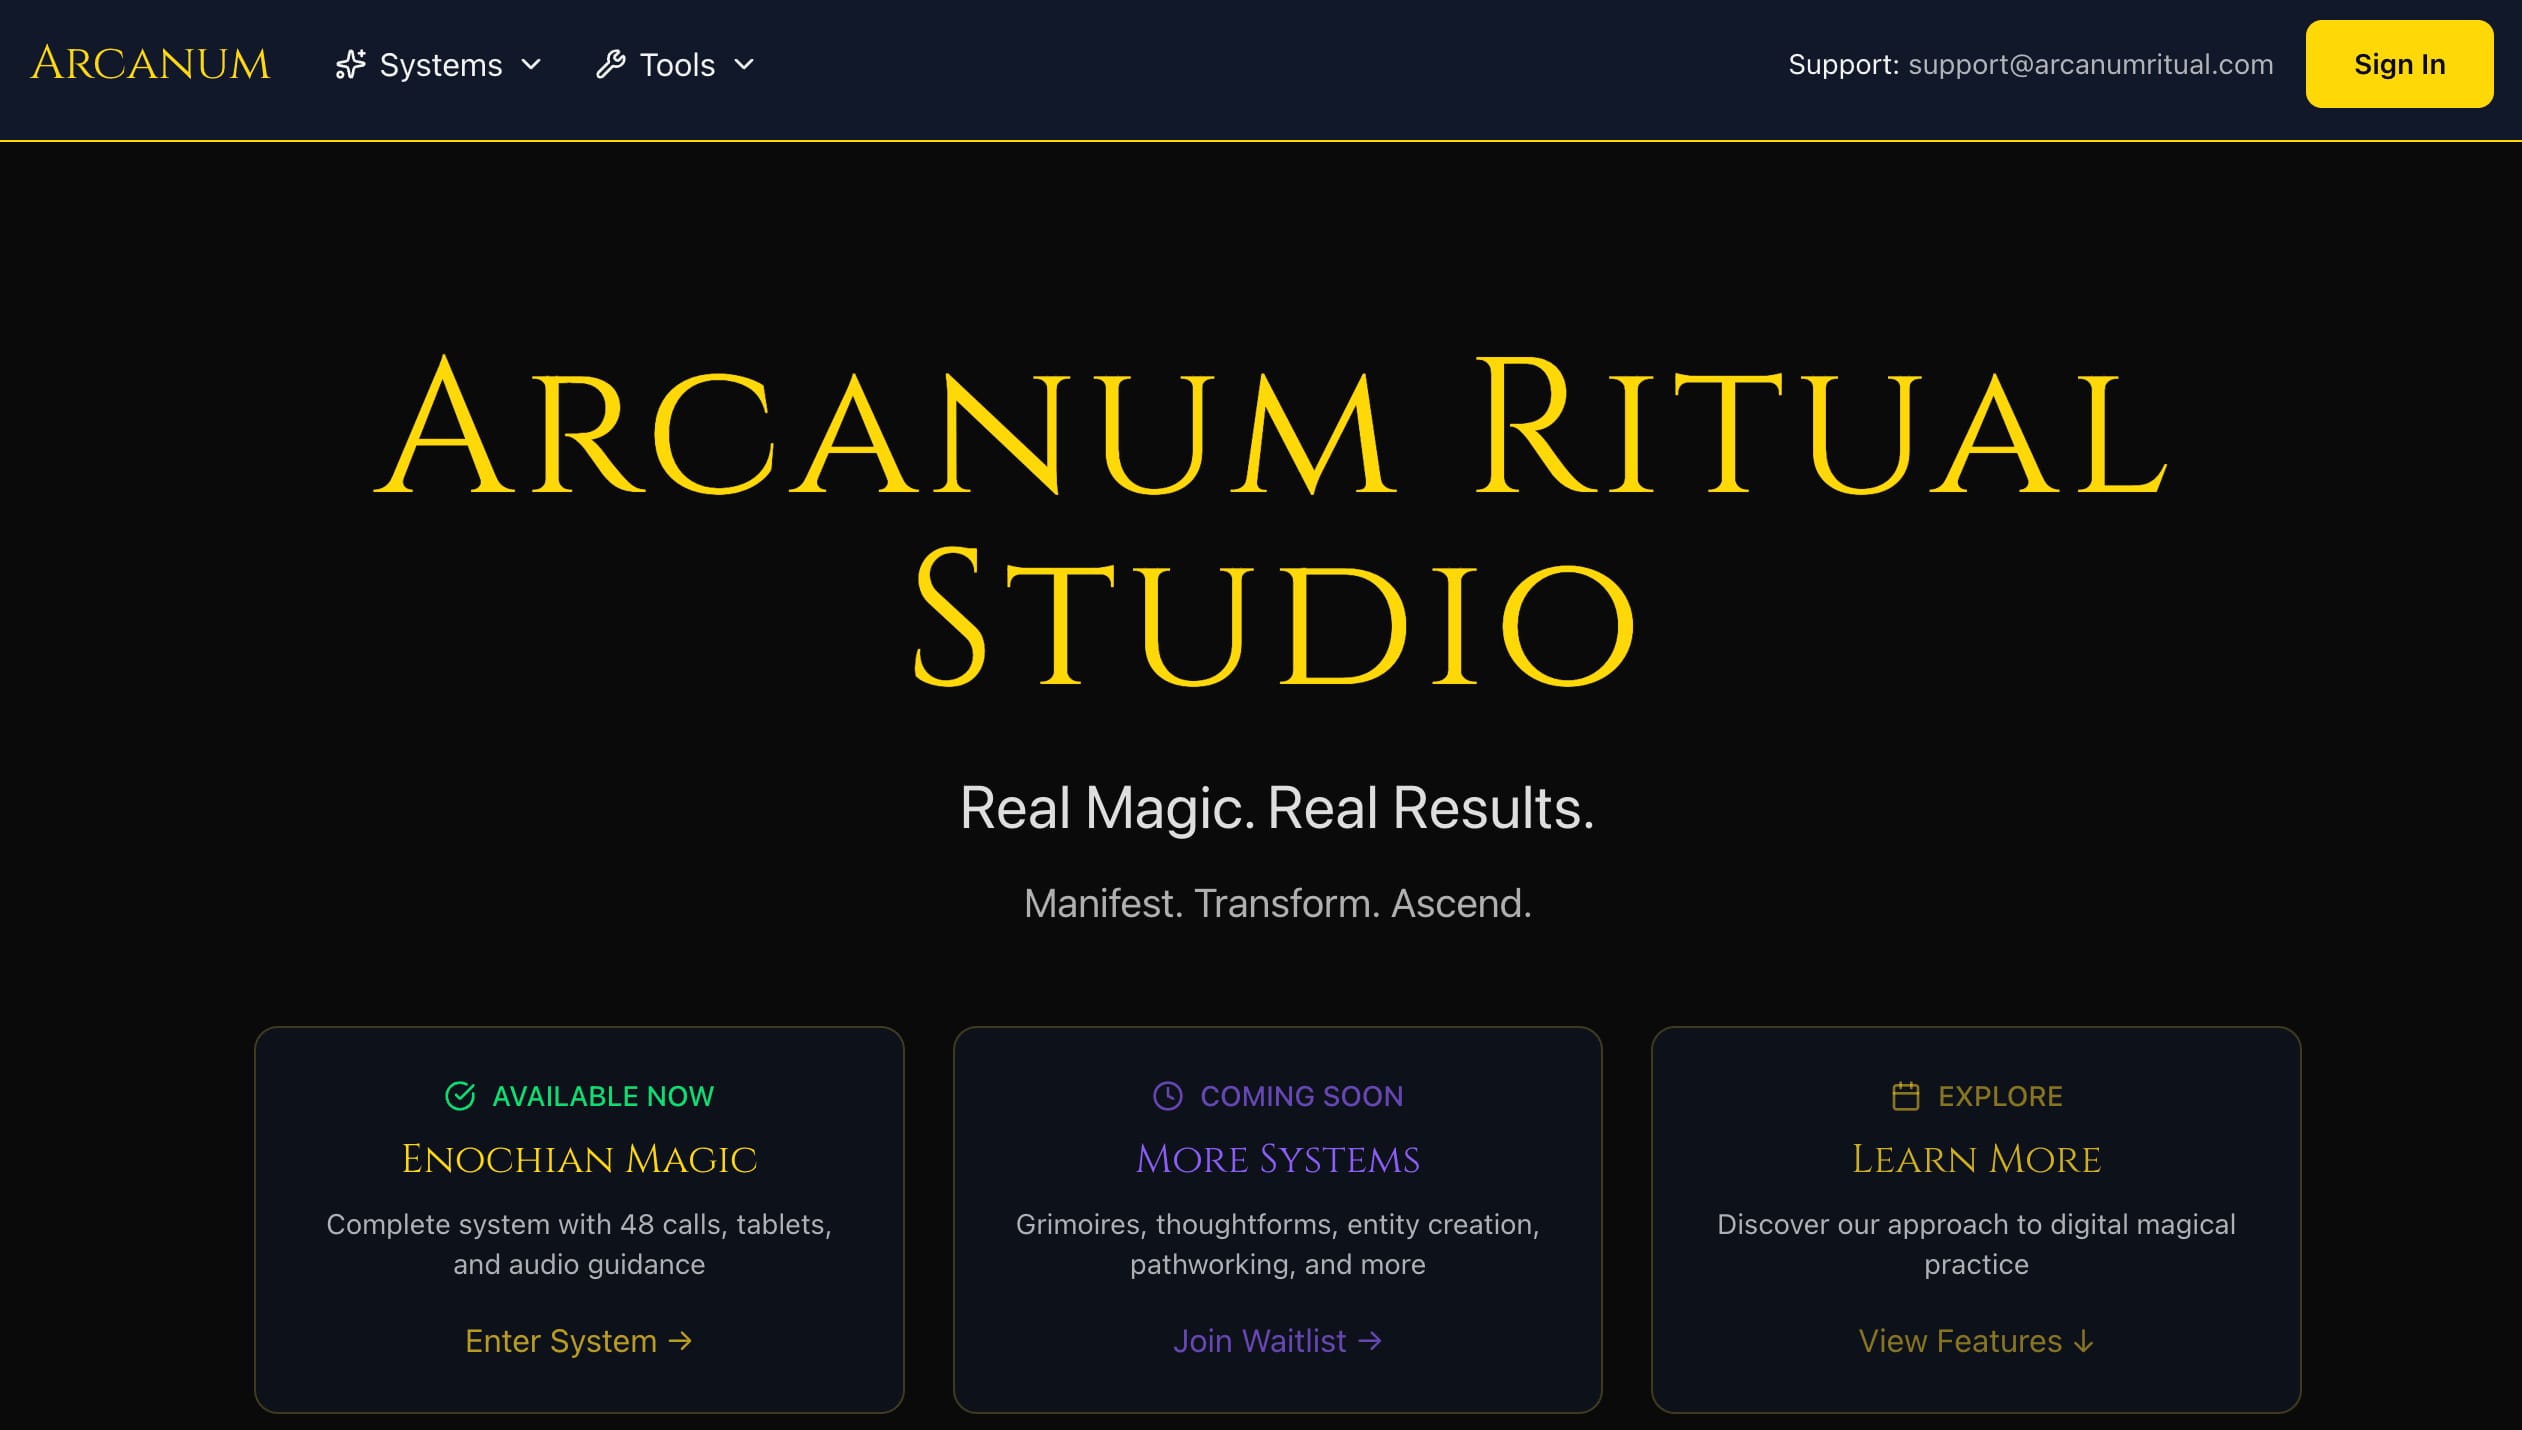Open the chevron next to Systems

533,64
